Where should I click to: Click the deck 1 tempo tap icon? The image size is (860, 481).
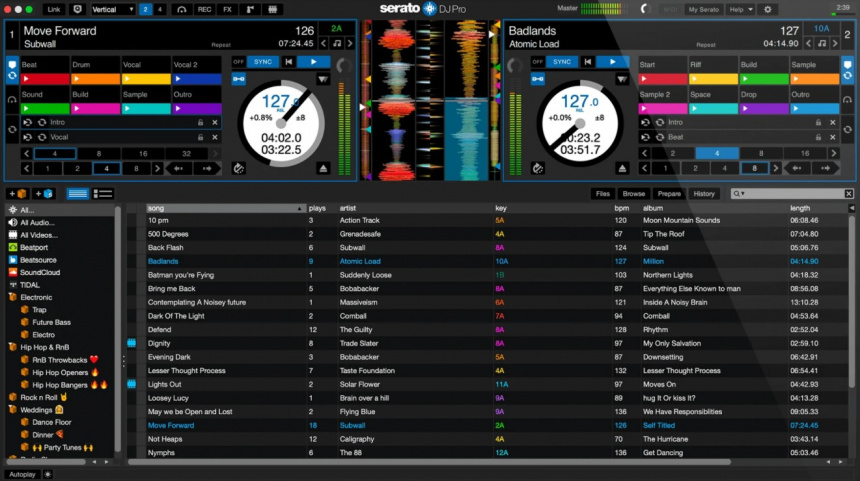[x=239, y=168]
